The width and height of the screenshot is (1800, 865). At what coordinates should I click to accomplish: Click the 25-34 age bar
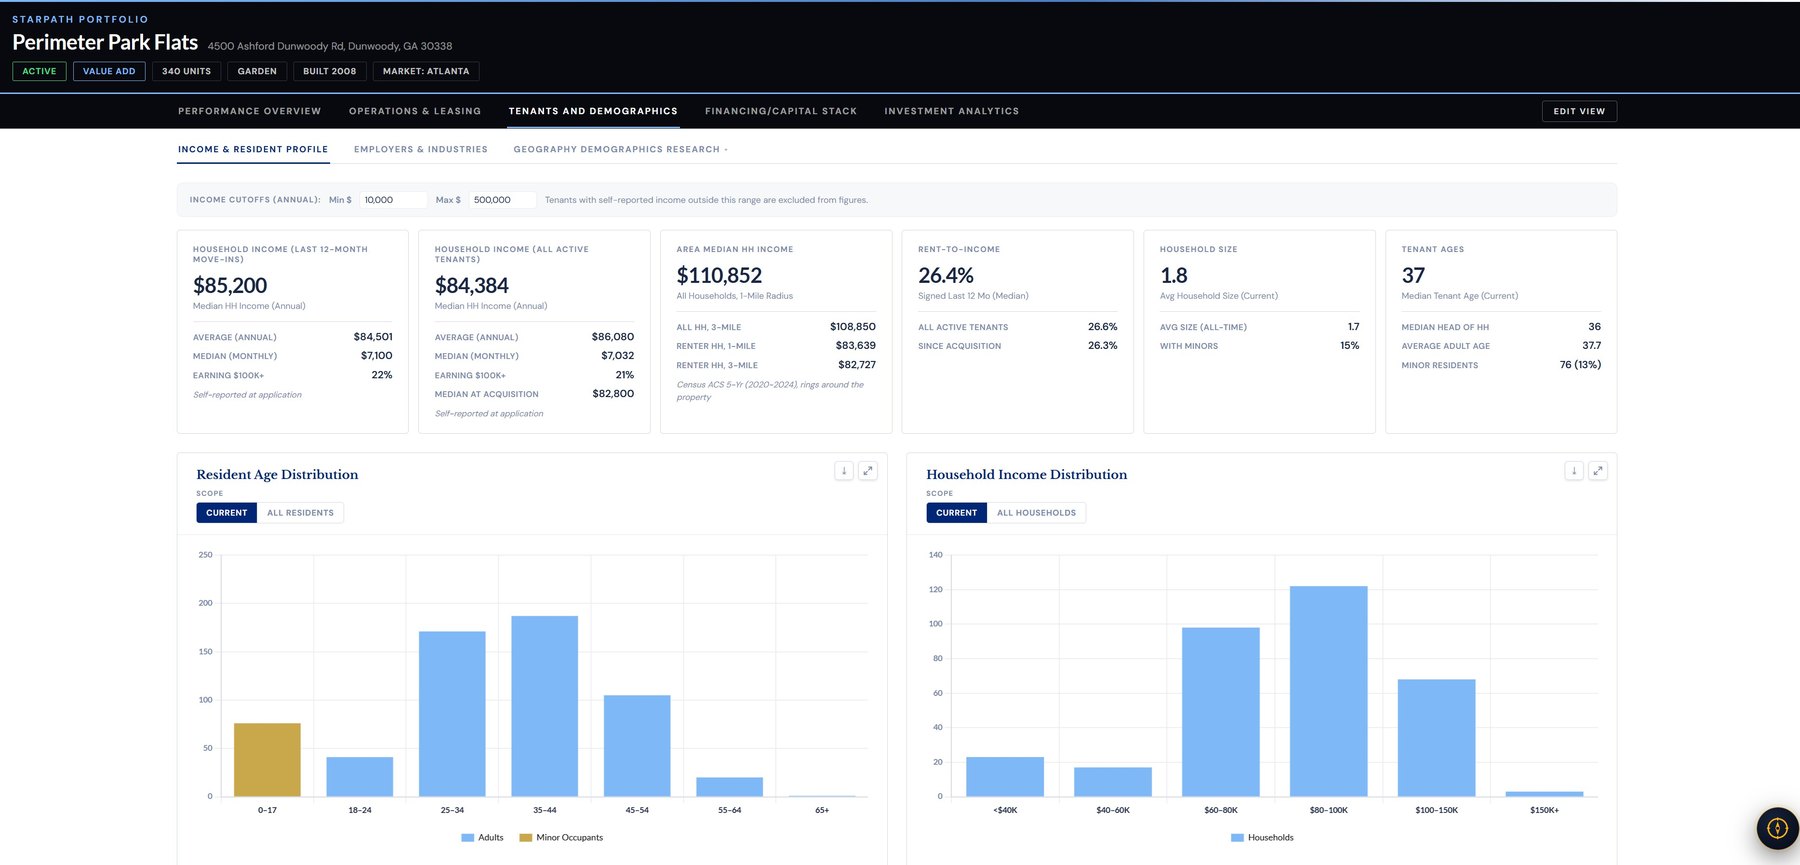coord(452,714)
